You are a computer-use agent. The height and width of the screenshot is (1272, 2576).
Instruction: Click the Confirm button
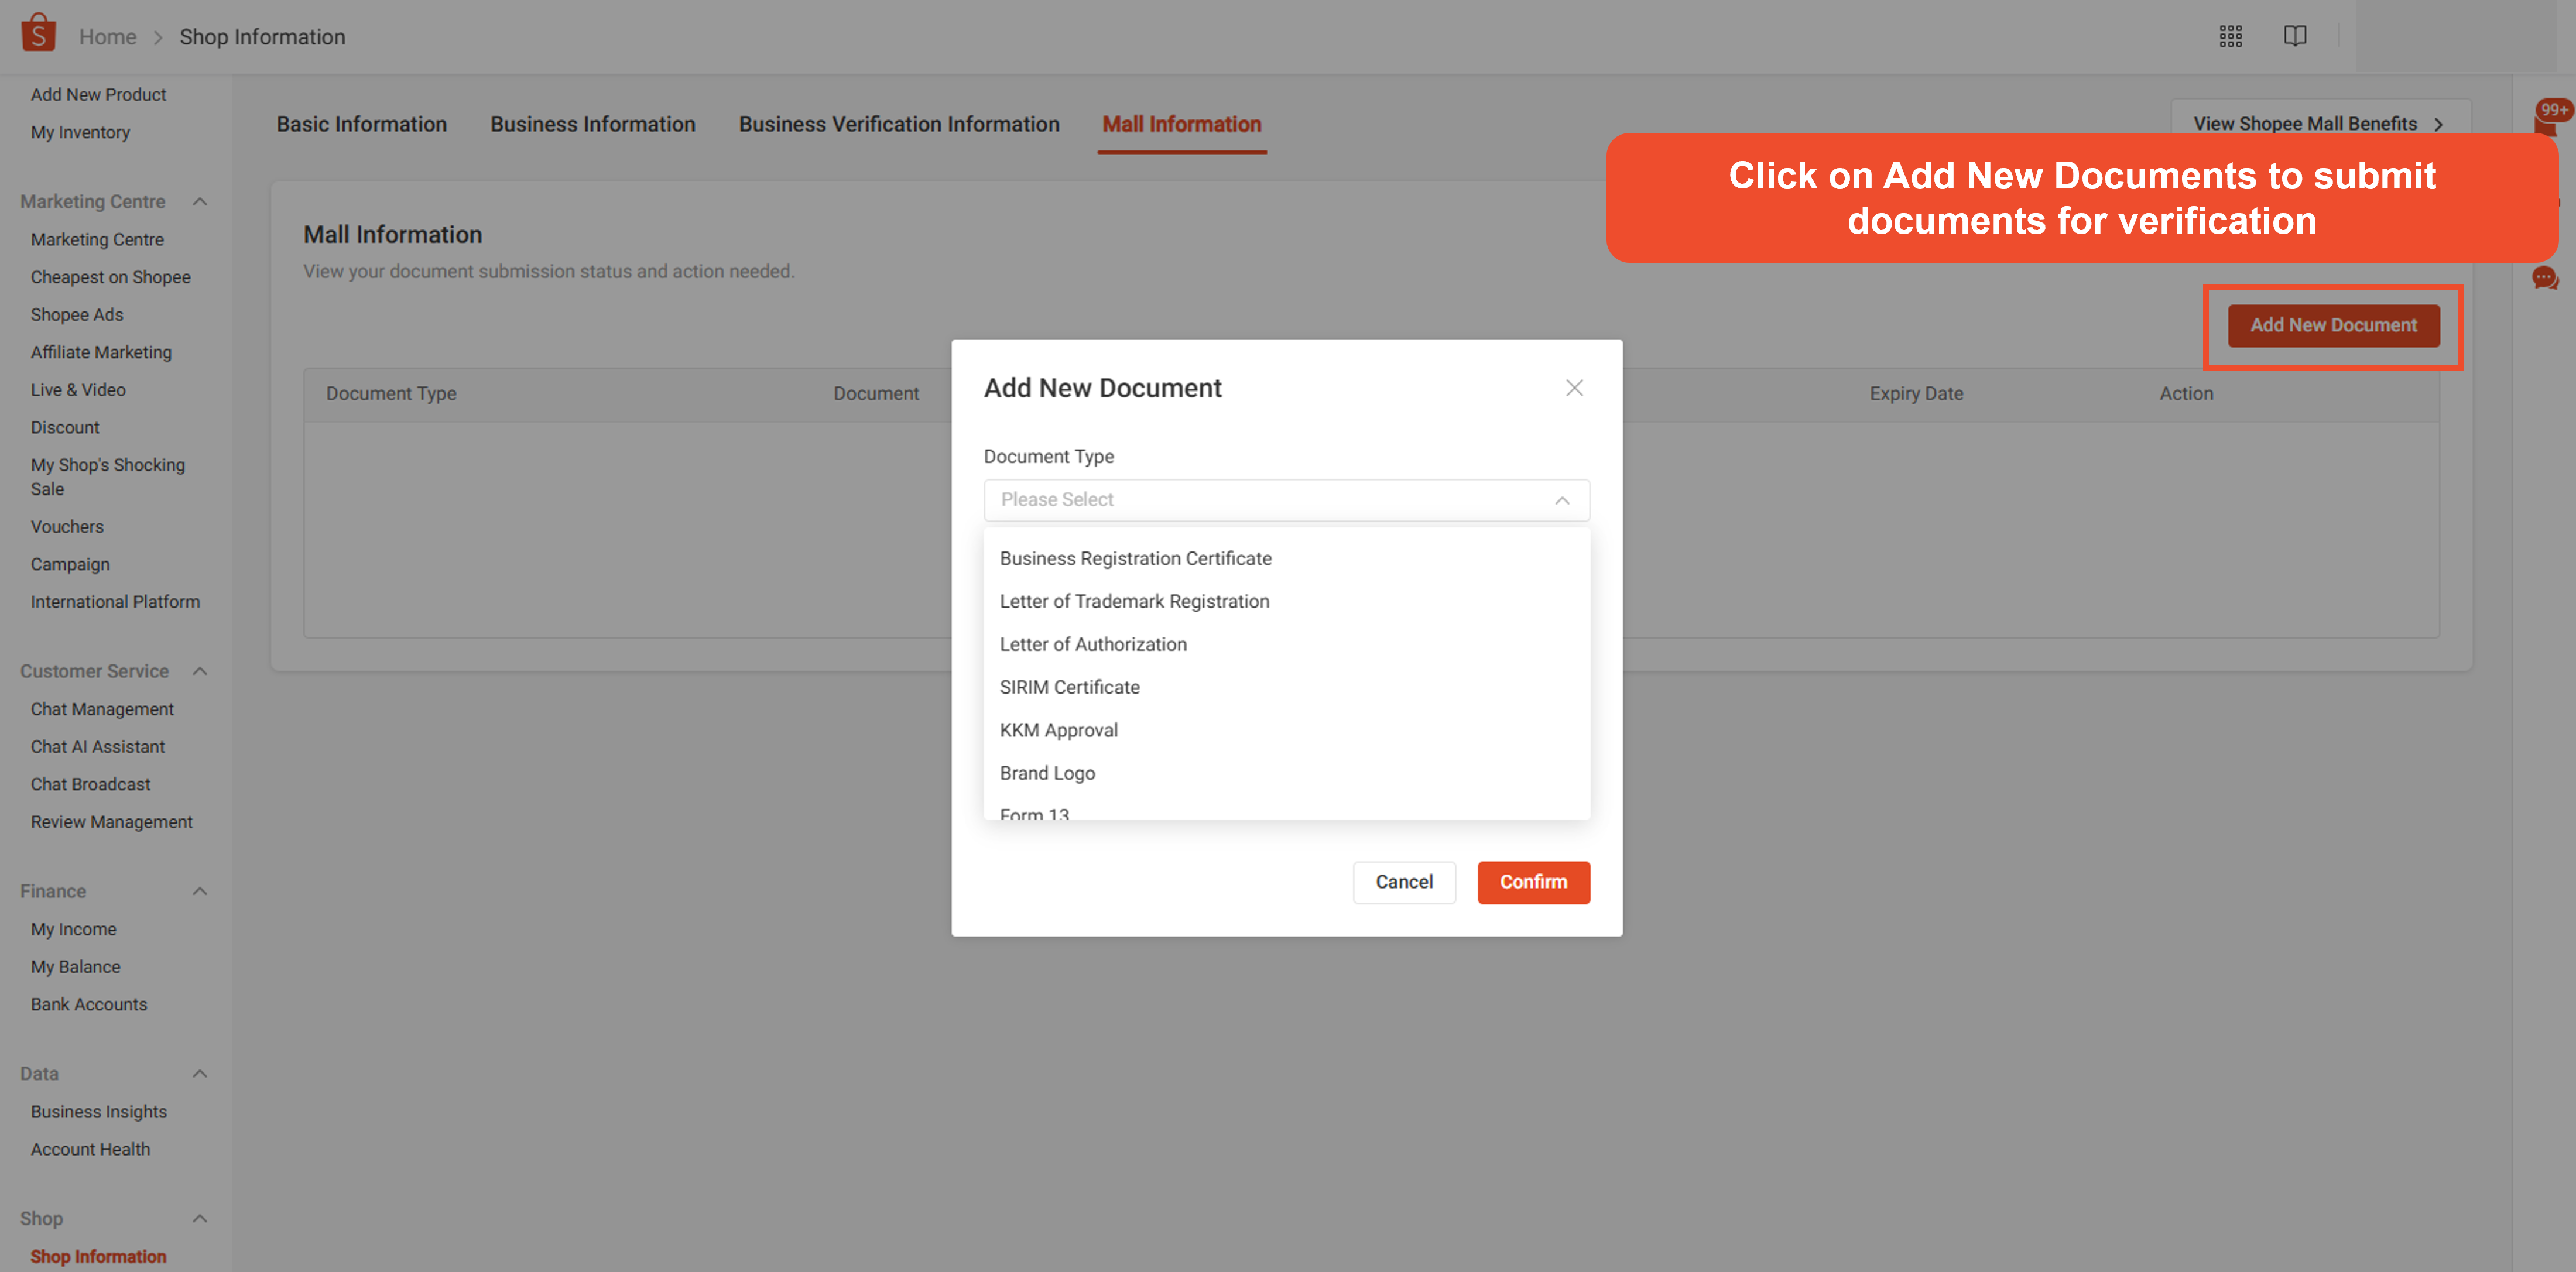(x=1533, y=882)
